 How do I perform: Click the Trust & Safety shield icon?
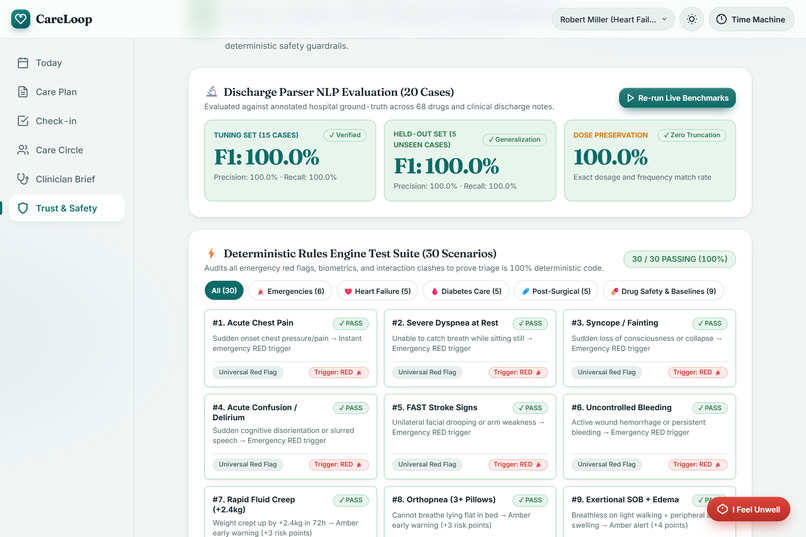click(x=23, y=208)
